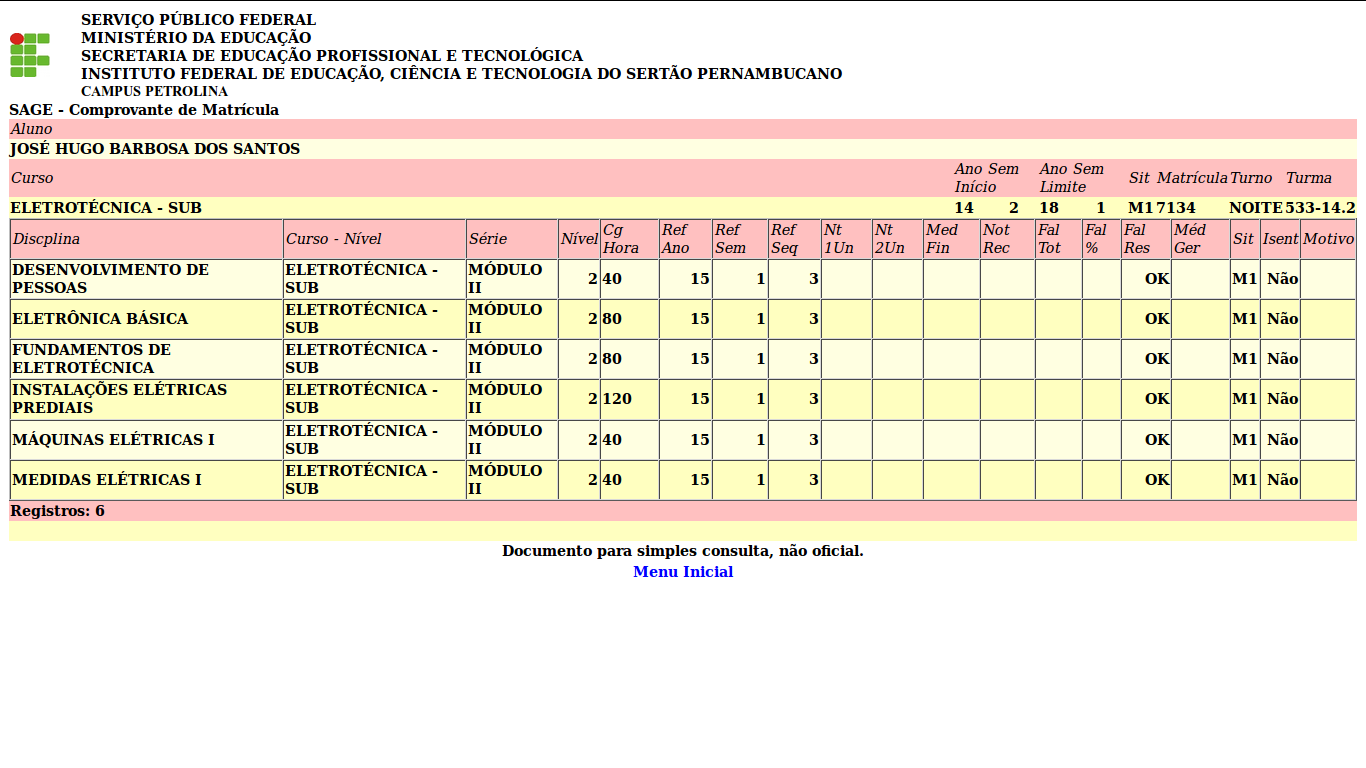1366x768 pixels.
Task: Select the DESENVOLVIMENTO DE PESSOAS discipline cell
Action: [x=146, y=279]
